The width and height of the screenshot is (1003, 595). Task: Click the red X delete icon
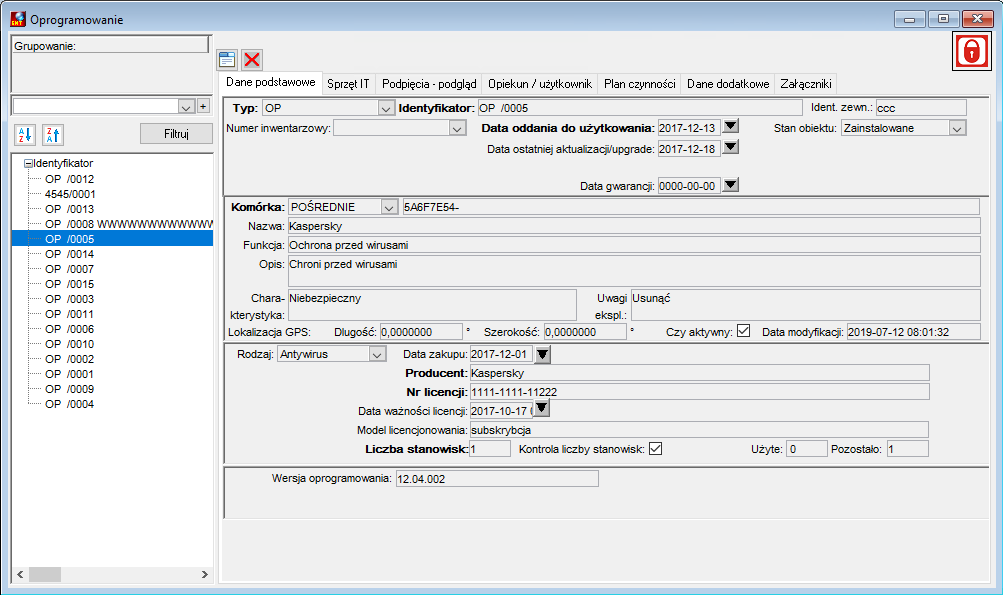pyautogui.click(x=252, y=60)
